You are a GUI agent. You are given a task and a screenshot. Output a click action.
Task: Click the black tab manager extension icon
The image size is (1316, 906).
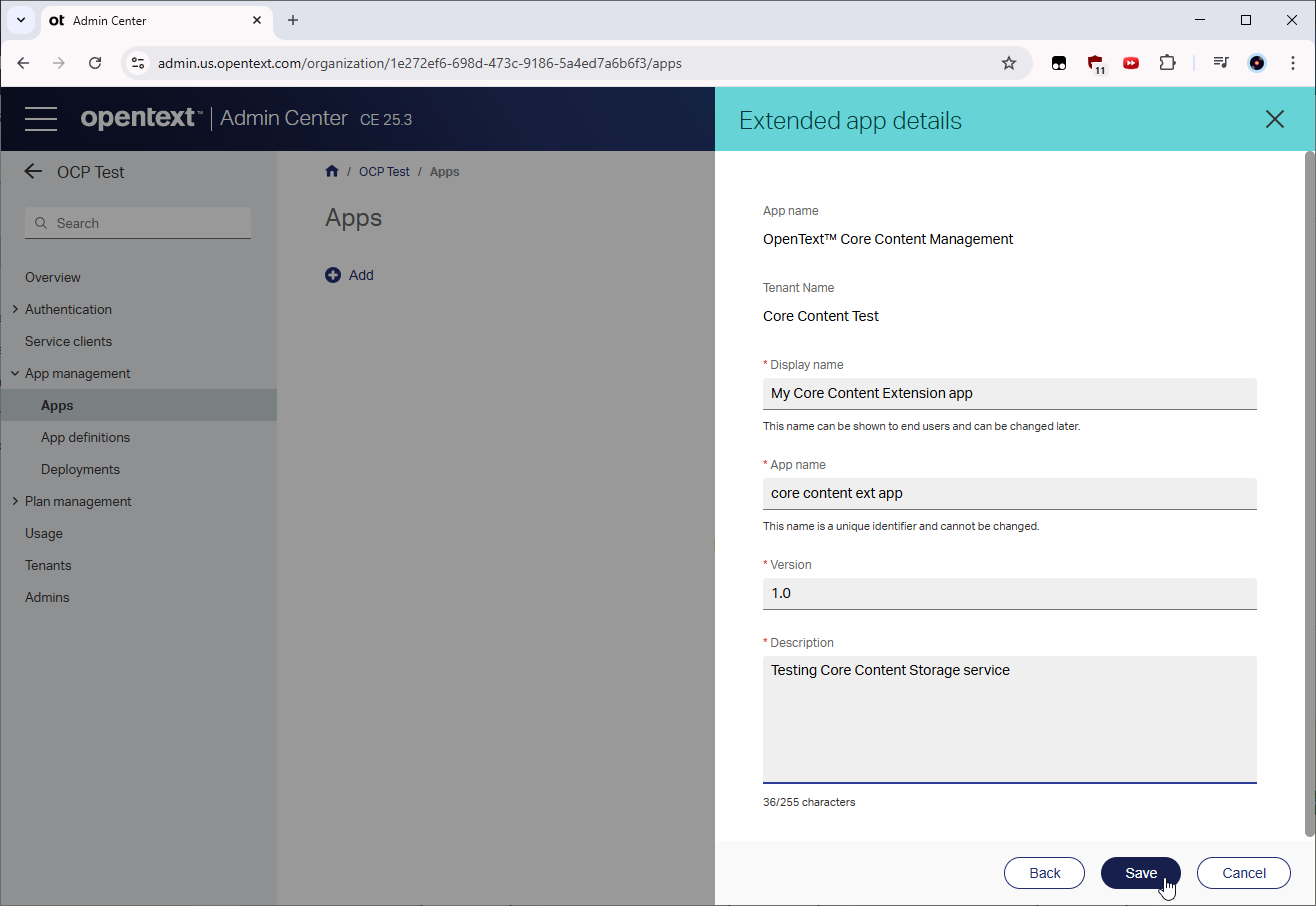1059,63
